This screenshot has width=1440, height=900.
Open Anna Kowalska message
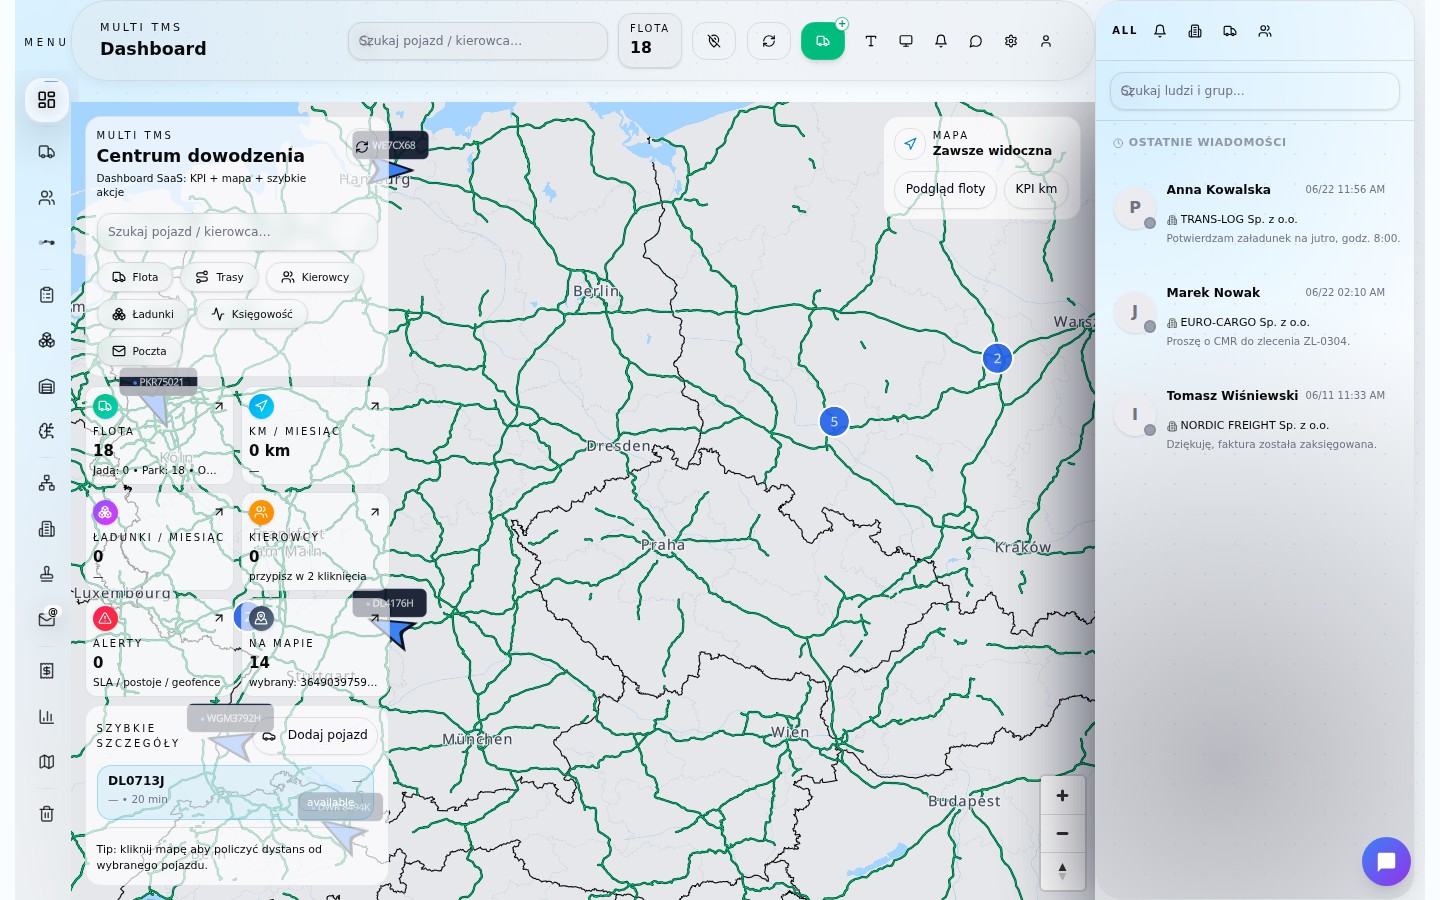point(1257,215)
